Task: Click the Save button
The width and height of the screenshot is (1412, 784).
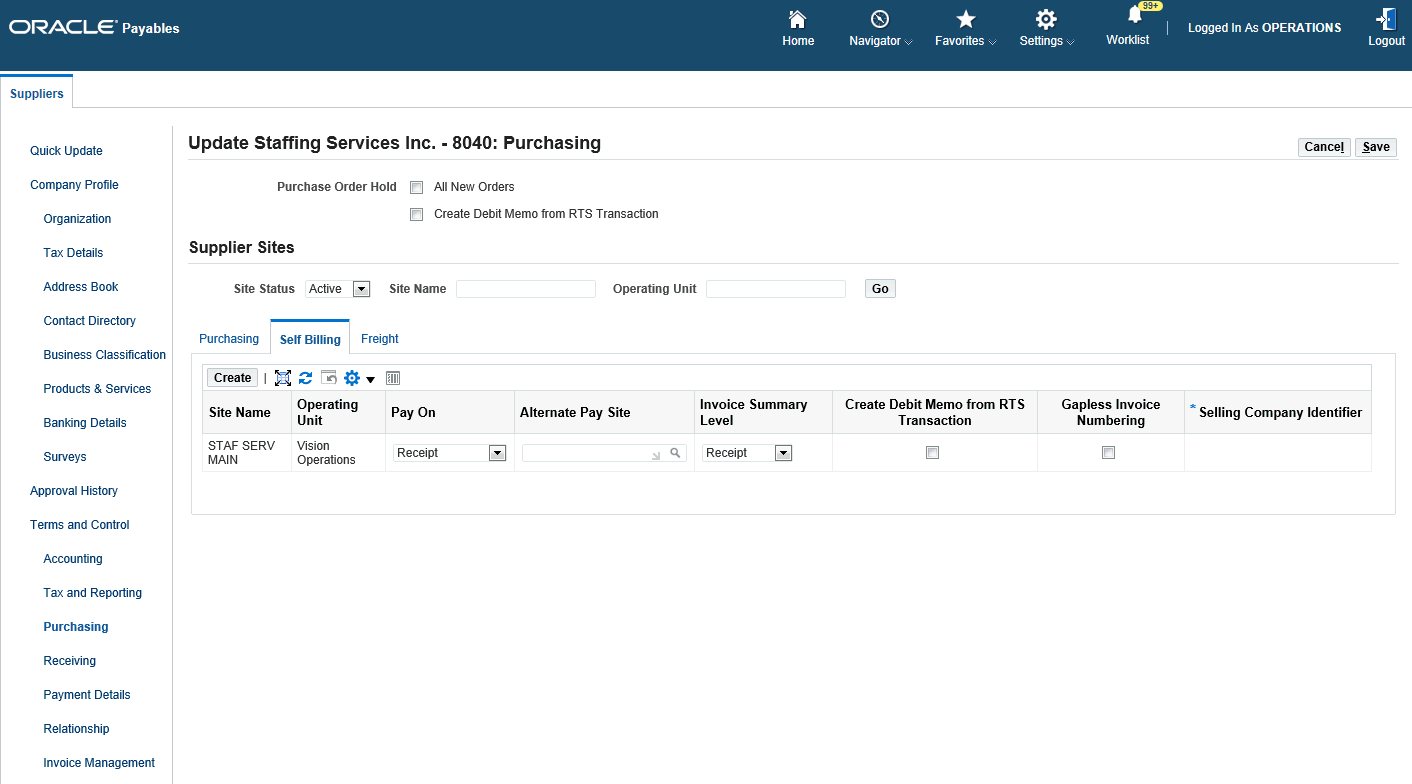Action: coord(1376,147)
